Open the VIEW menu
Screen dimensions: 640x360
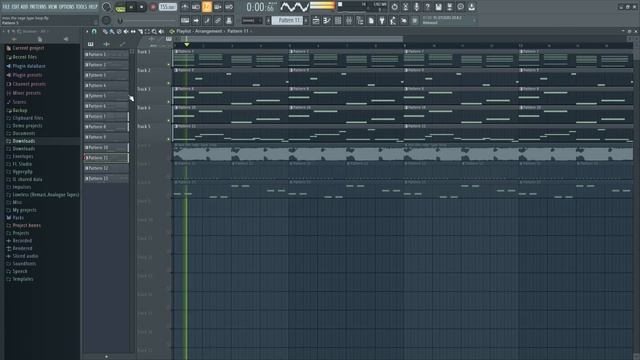(x=53, y=7)
